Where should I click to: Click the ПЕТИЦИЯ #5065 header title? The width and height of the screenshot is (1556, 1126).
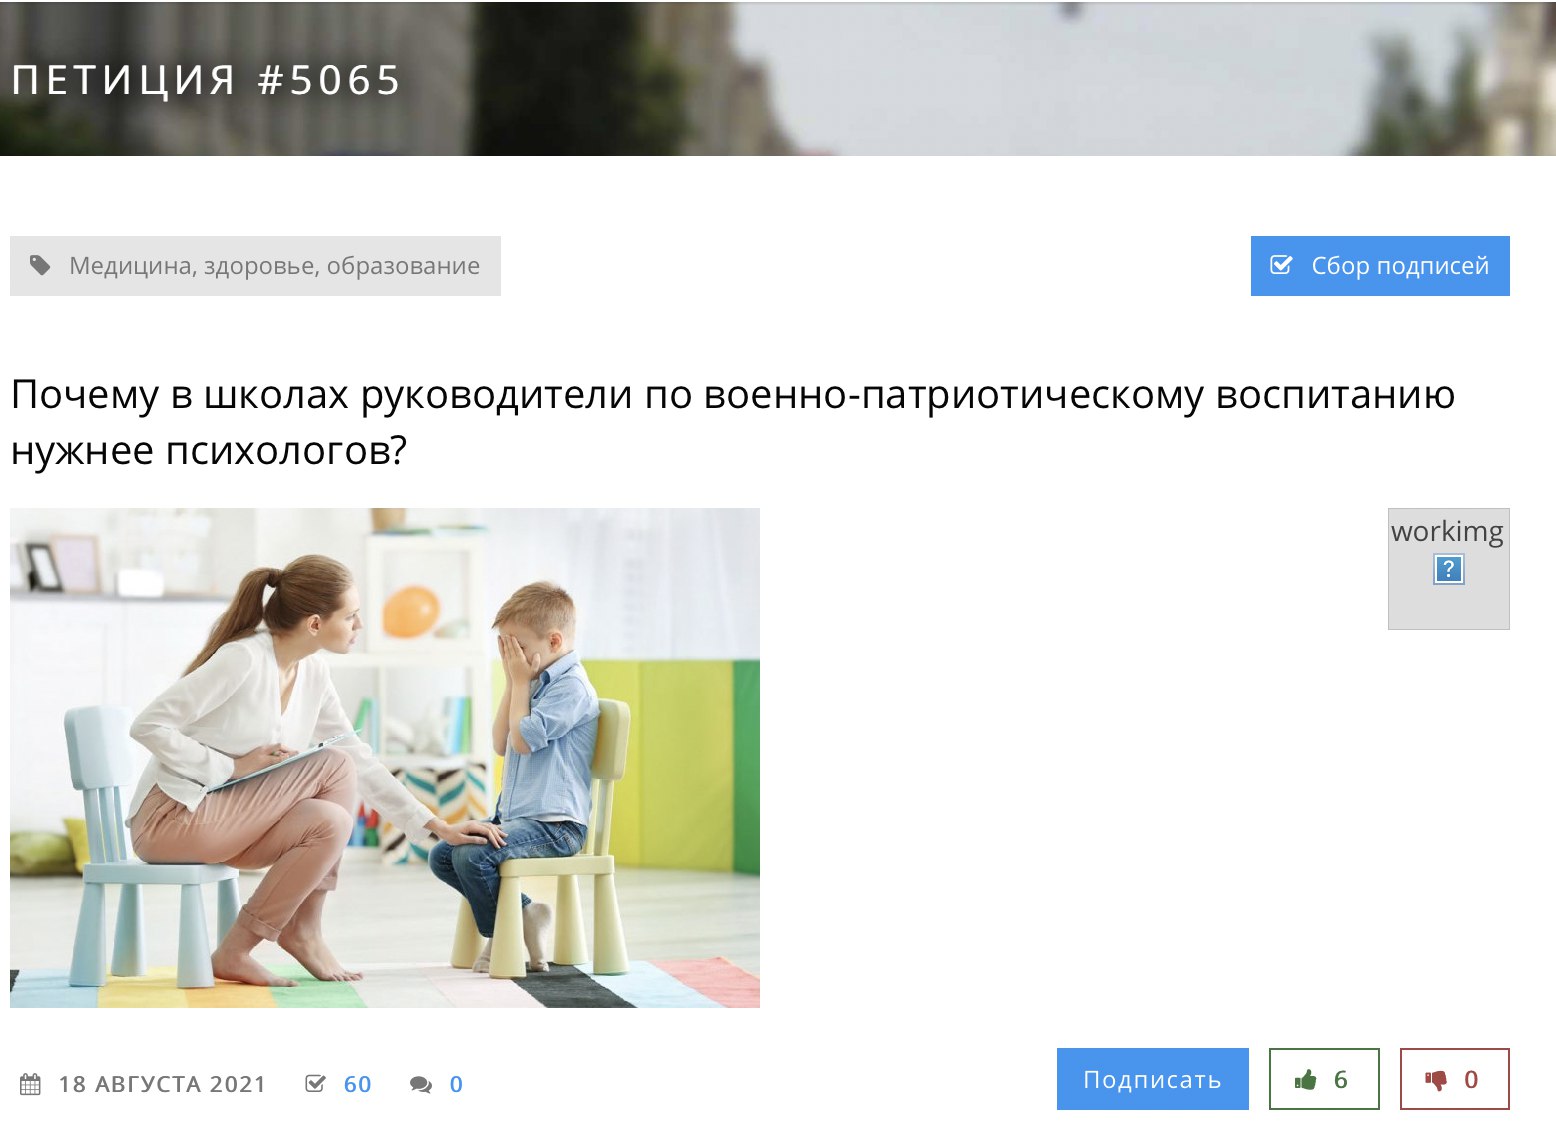tap(206, 80)
